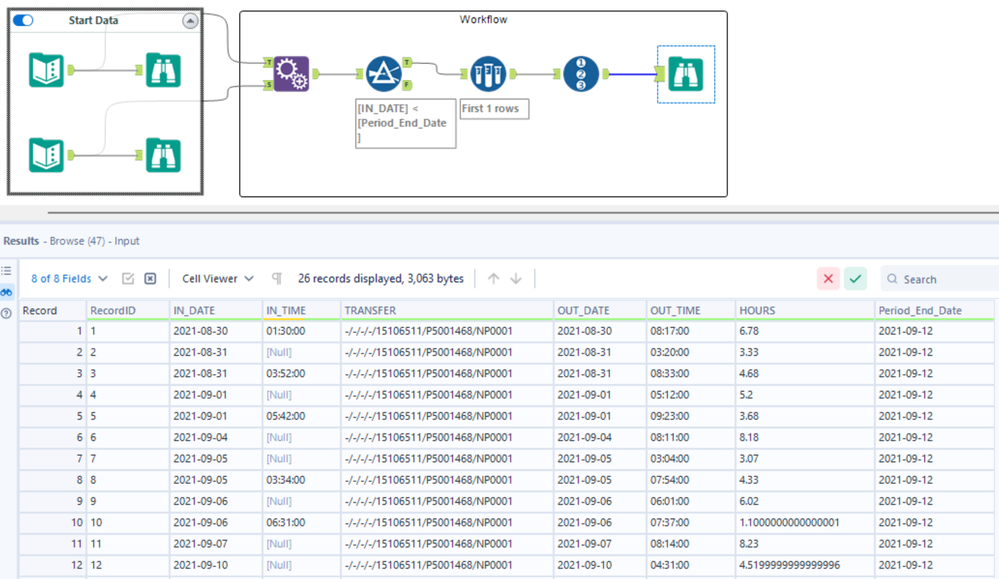Click the bottom Browse tool in Start Data

(x=163, y=155)
